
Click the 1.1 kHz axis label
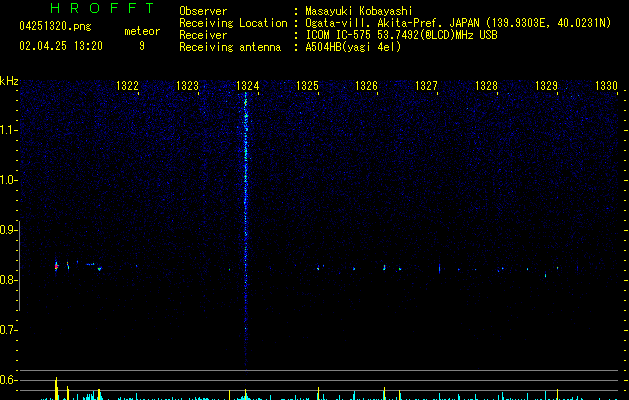coord(8,130)
